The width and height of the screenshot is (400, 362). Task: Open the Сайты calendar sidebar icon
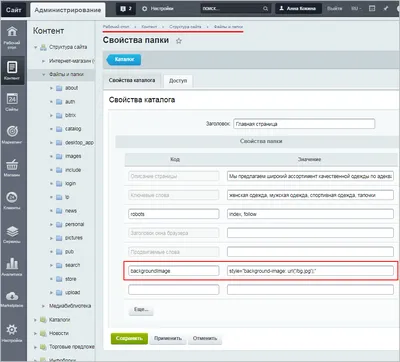click(12, 102)
